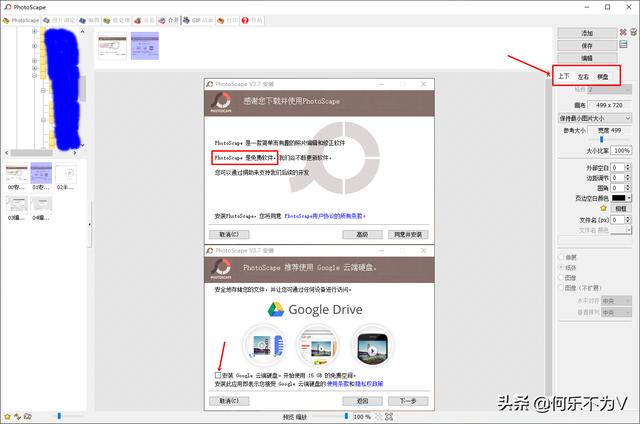640x424 pixels.
Task: Click the last zoom icon after 100 %
Action: [x=389, y=417]
